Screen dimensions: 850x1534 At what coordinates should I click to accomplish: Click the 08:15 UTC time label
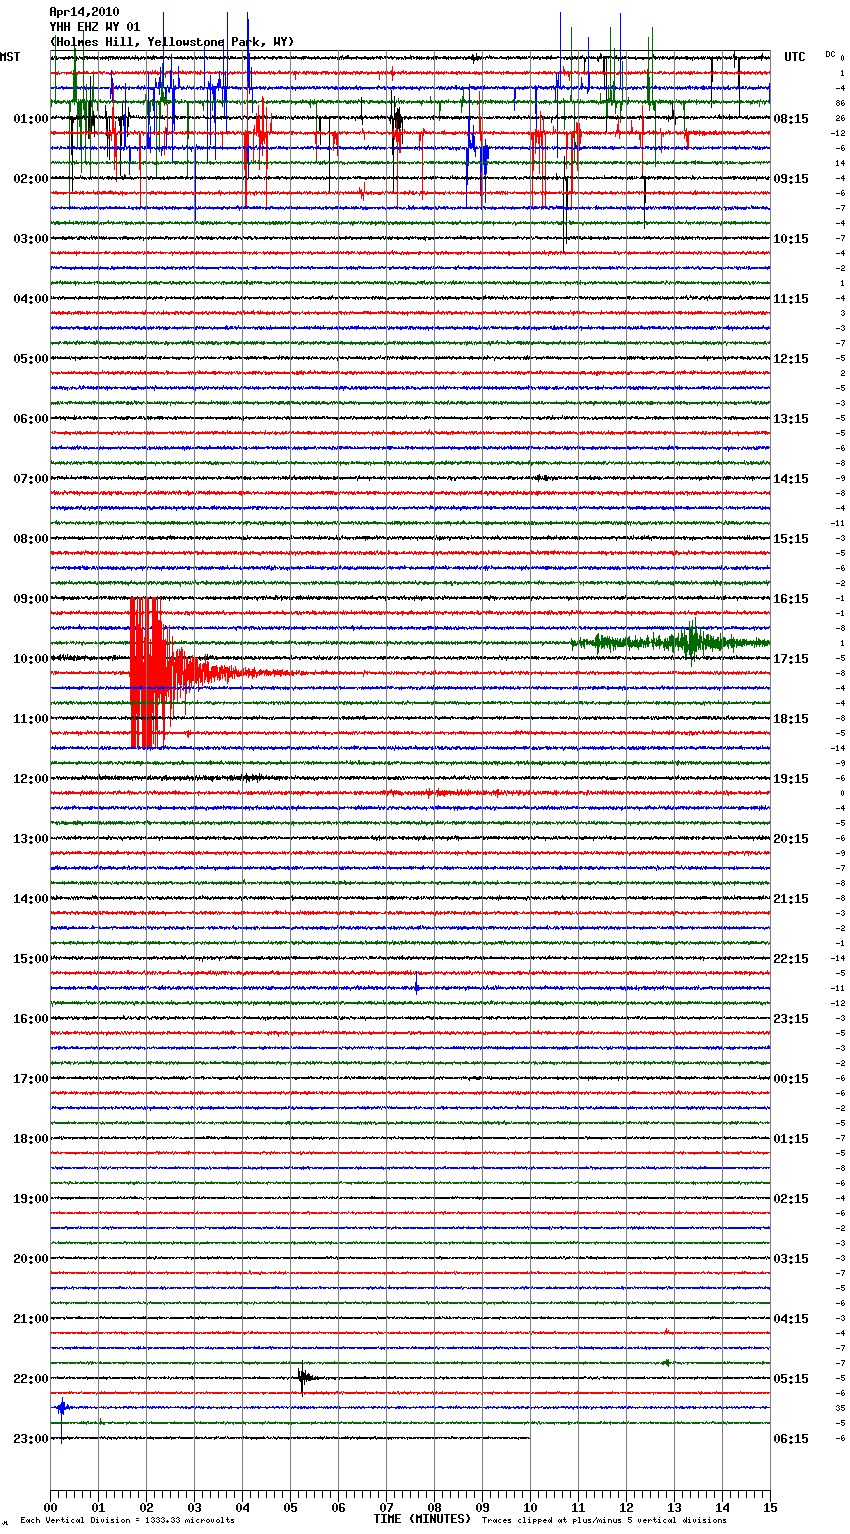(x=791, y=119)
